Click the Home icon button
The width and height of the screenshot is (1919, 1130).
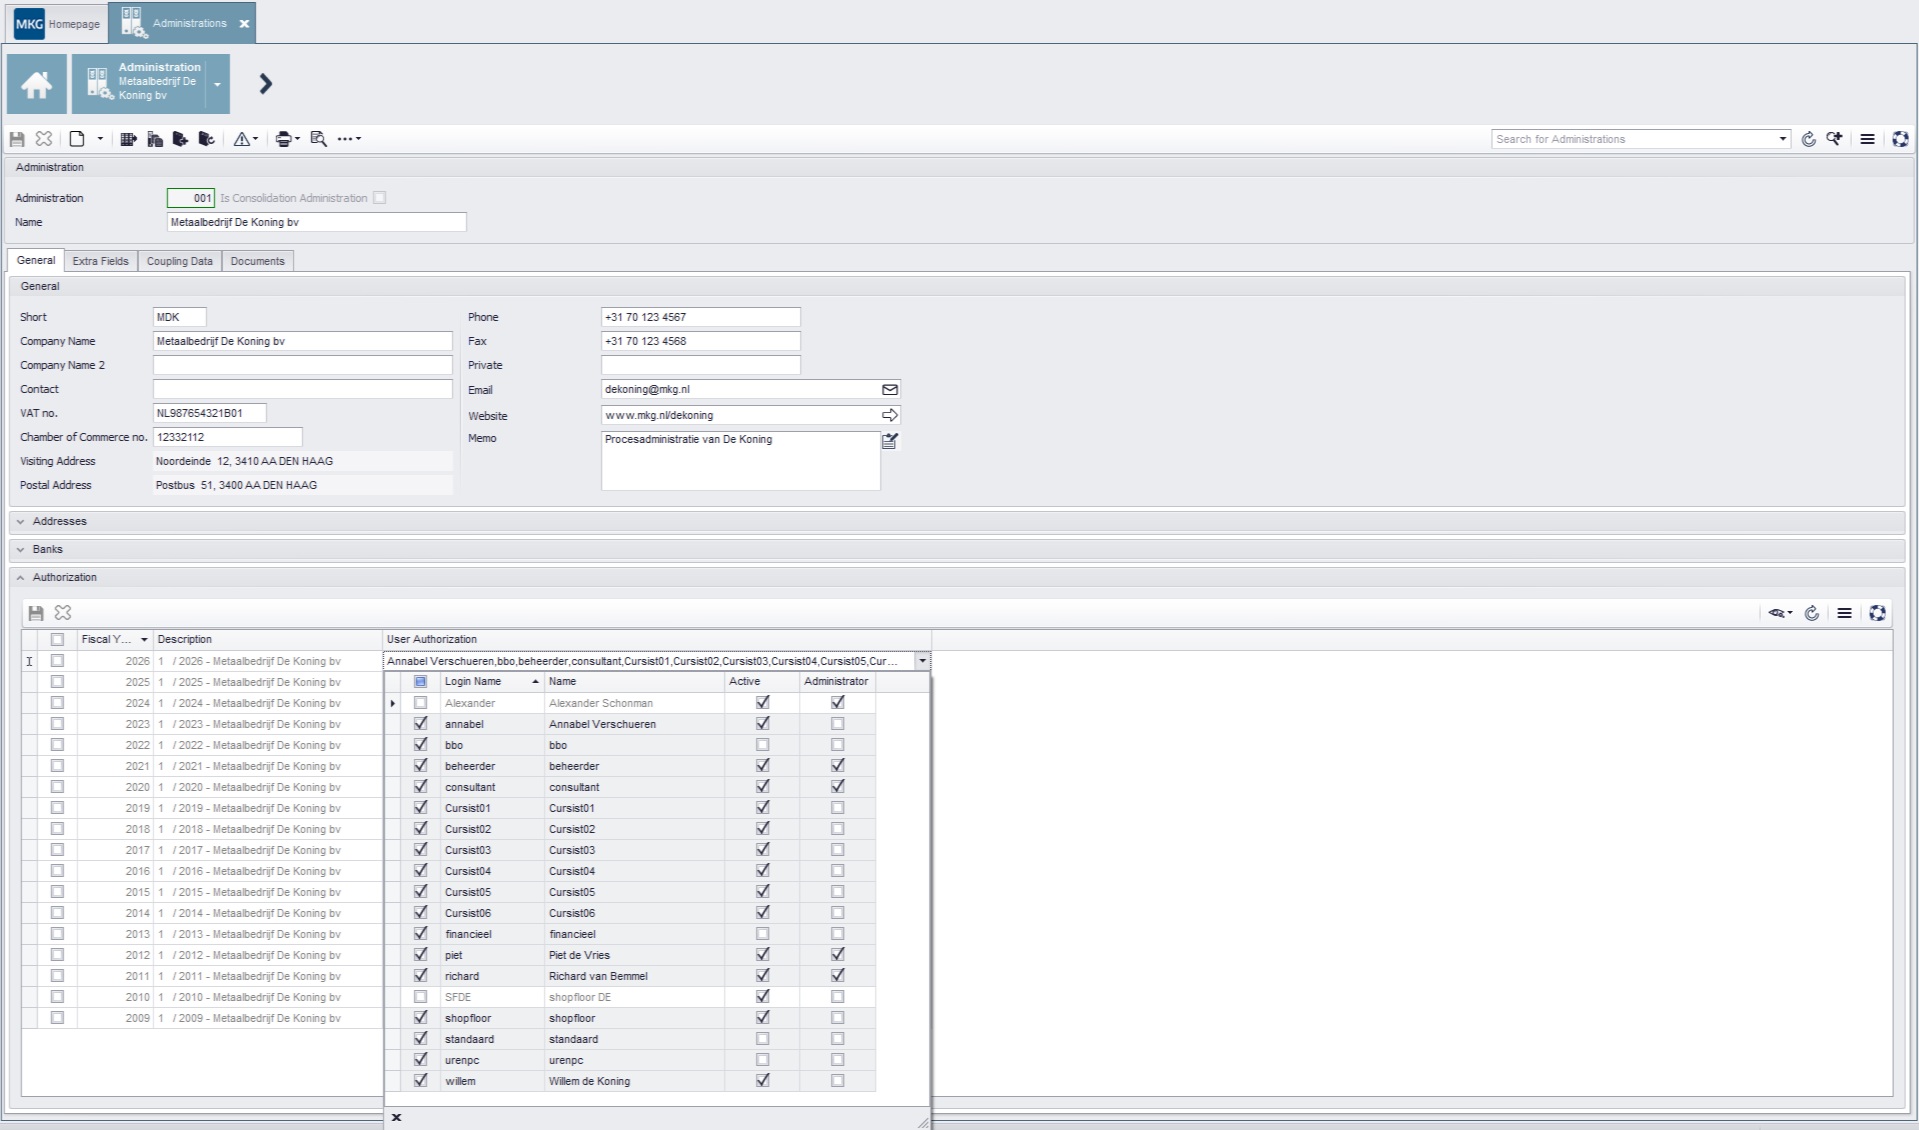click(37, 84)
